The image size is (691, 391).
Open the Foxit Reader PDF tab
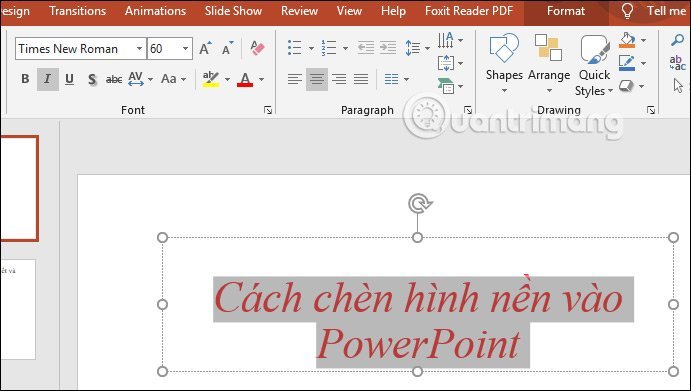(469, 11)
